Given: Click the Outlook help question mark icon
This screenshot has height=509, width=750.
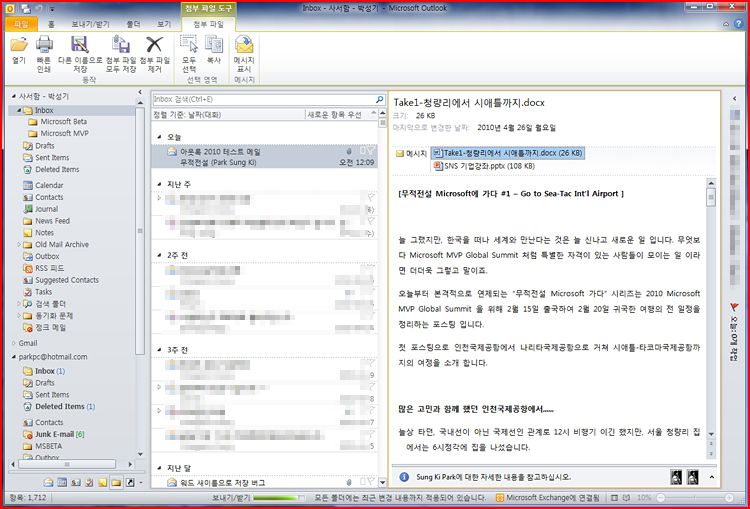Looking at the screenshot, I should 739,23.
